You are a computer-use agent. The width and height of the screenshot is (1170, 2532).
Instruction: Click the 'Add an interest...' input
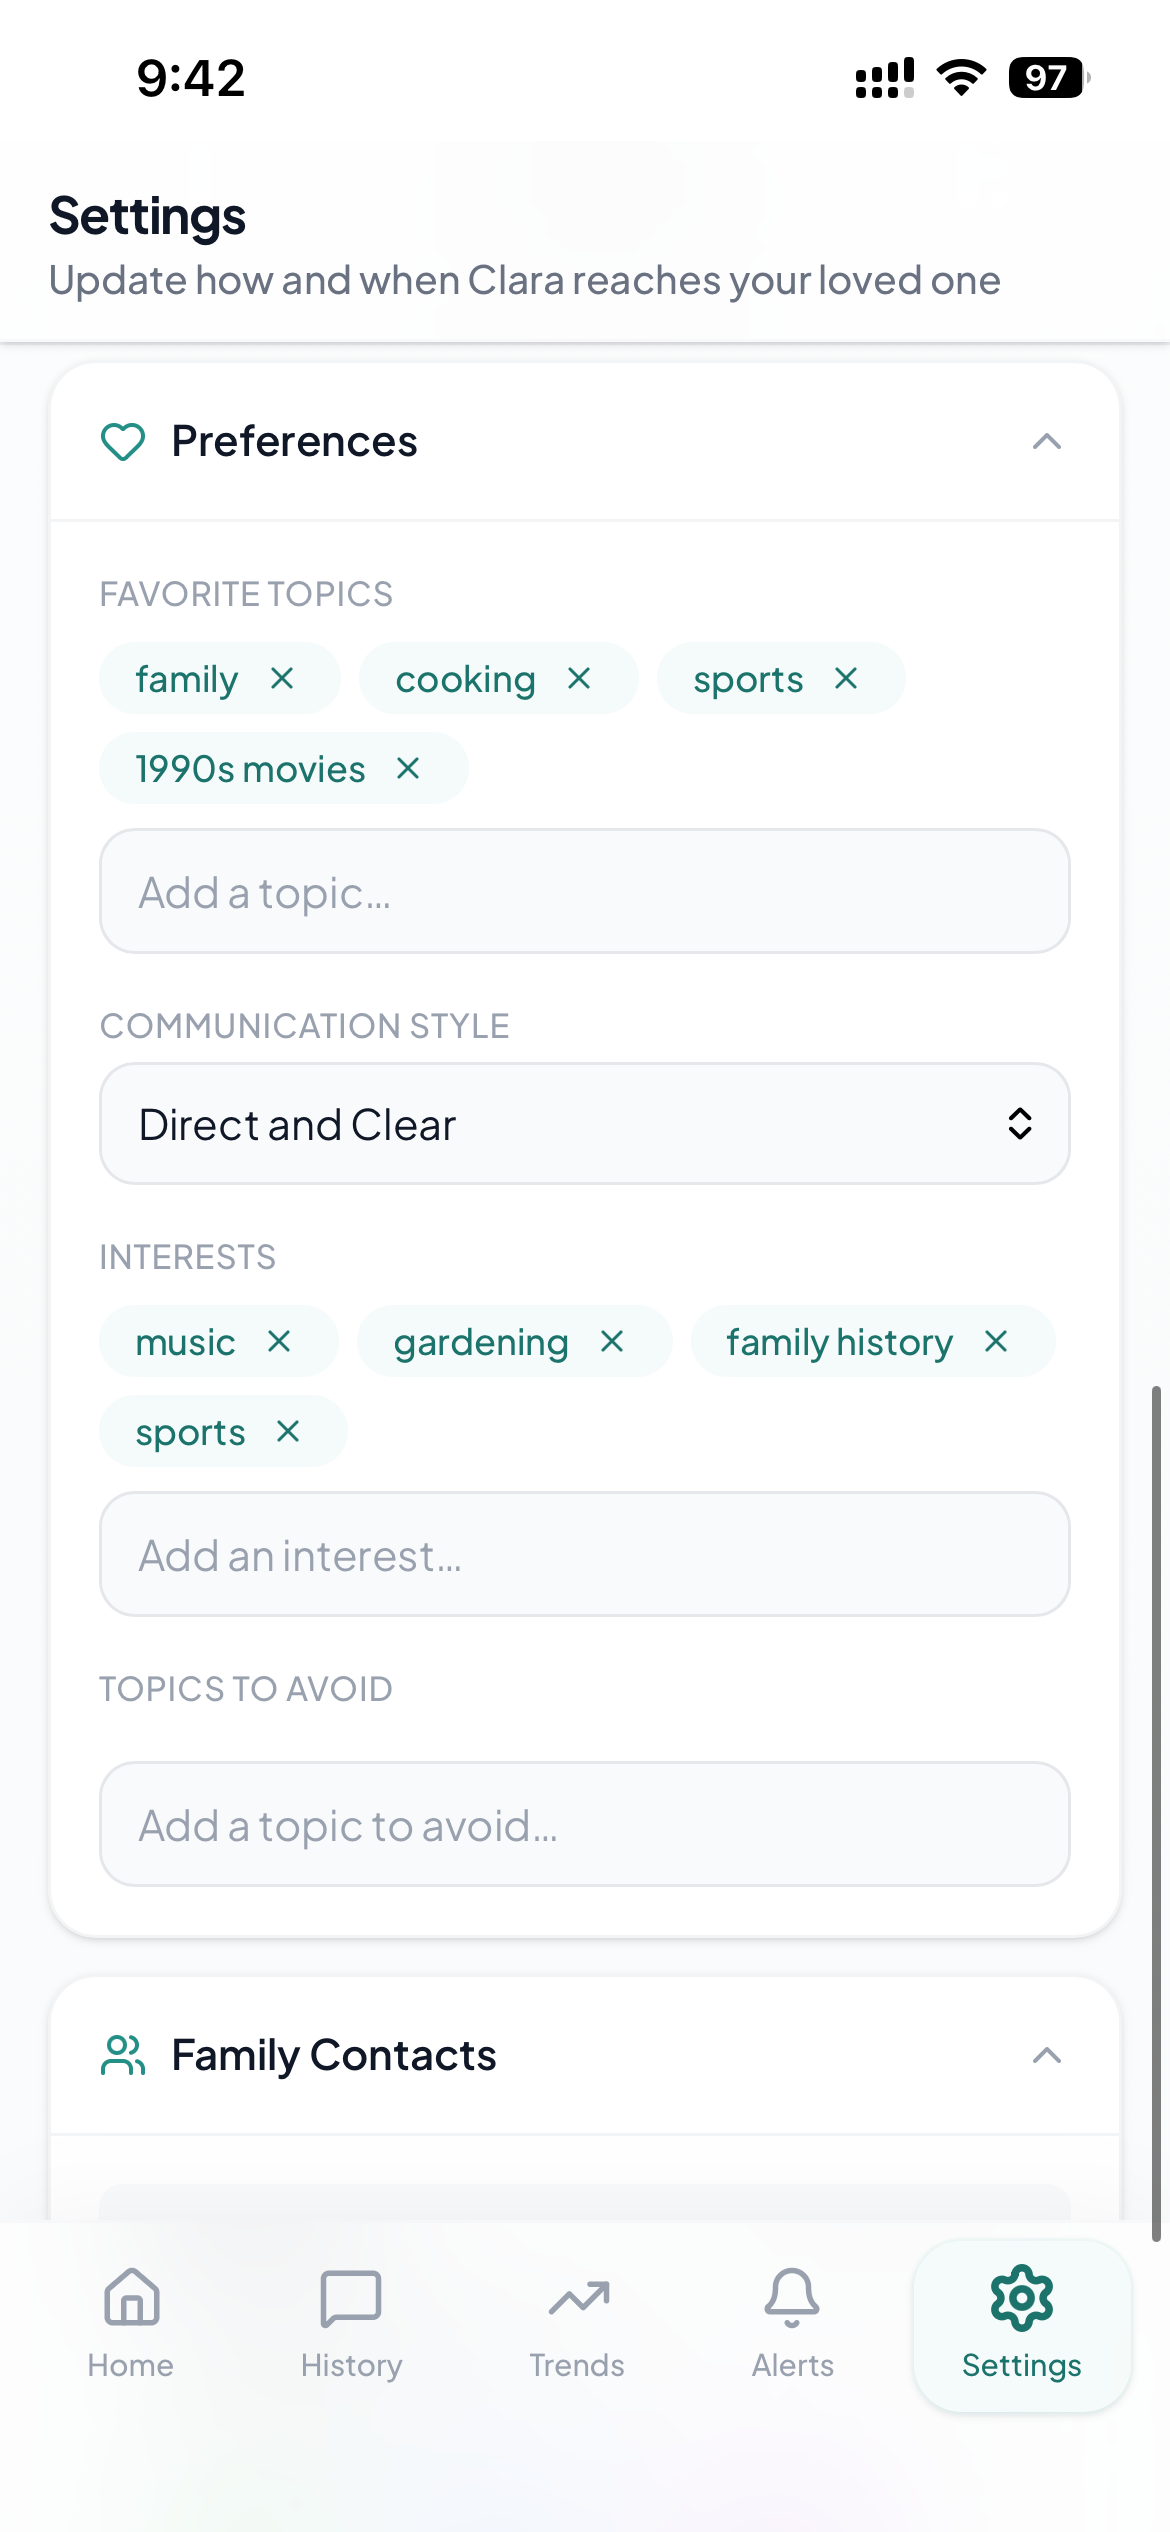[585, 1555]
